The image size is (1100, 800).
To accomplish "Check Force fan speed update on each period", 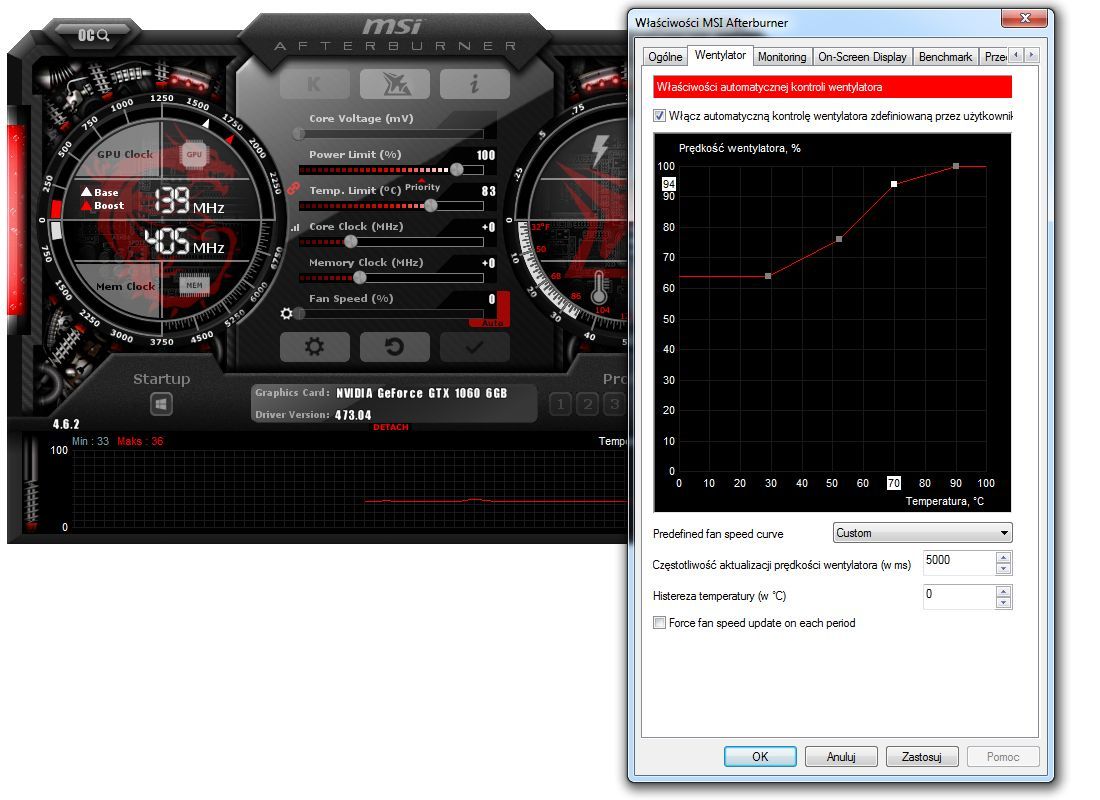I will pos(659,622).
